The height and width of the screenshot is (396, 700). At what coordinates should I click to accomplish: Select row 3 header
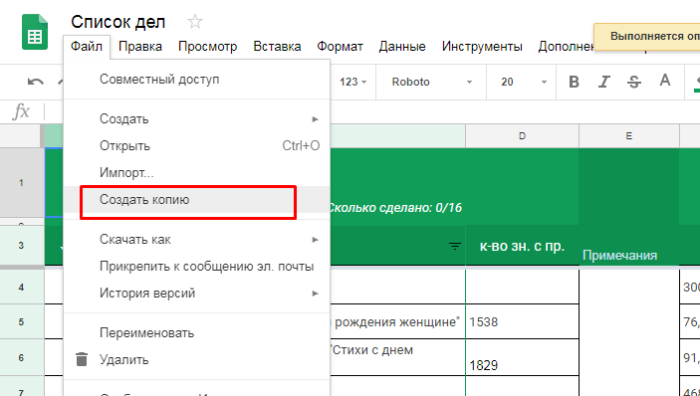click(x=22, y=246)
